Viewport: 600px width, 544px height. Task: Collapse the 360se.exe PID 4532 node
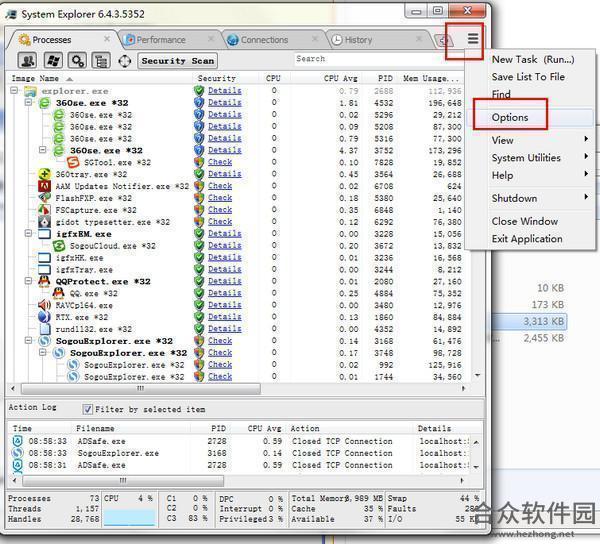(28, 103)
